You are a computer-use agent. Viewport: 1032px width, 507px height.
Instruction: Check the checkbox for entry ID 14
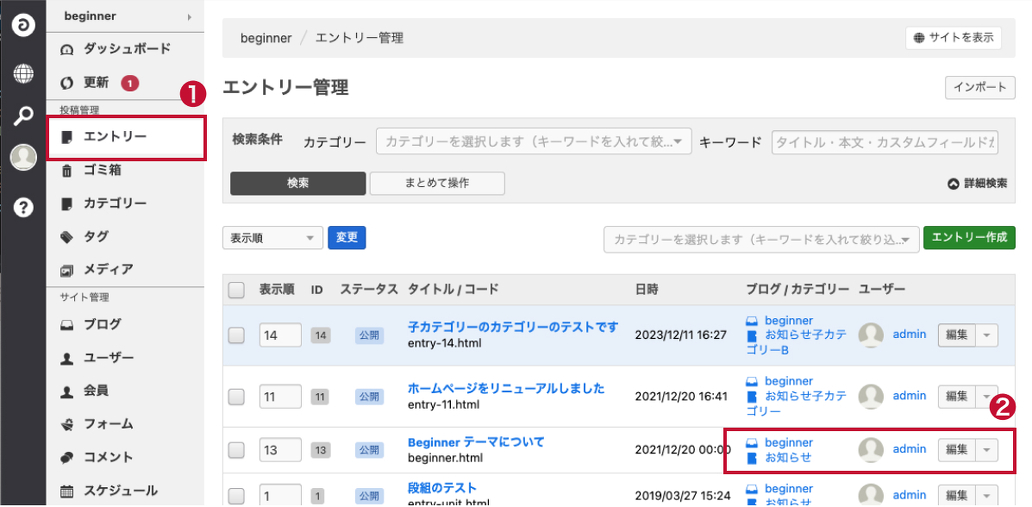237,336
